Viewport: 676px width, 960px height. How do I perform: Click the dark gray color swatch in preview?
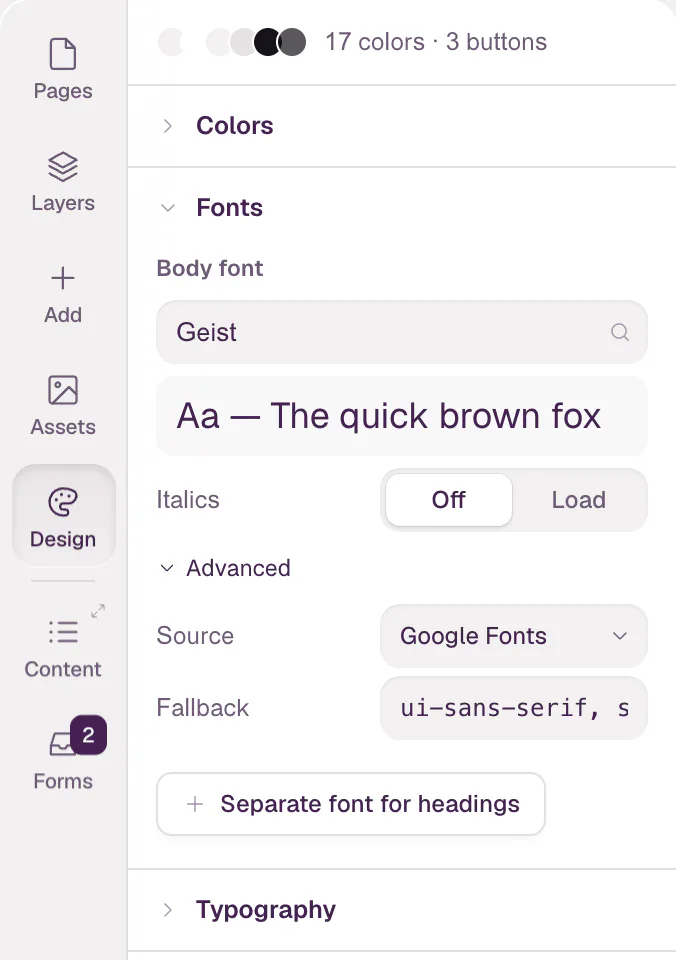293,42
